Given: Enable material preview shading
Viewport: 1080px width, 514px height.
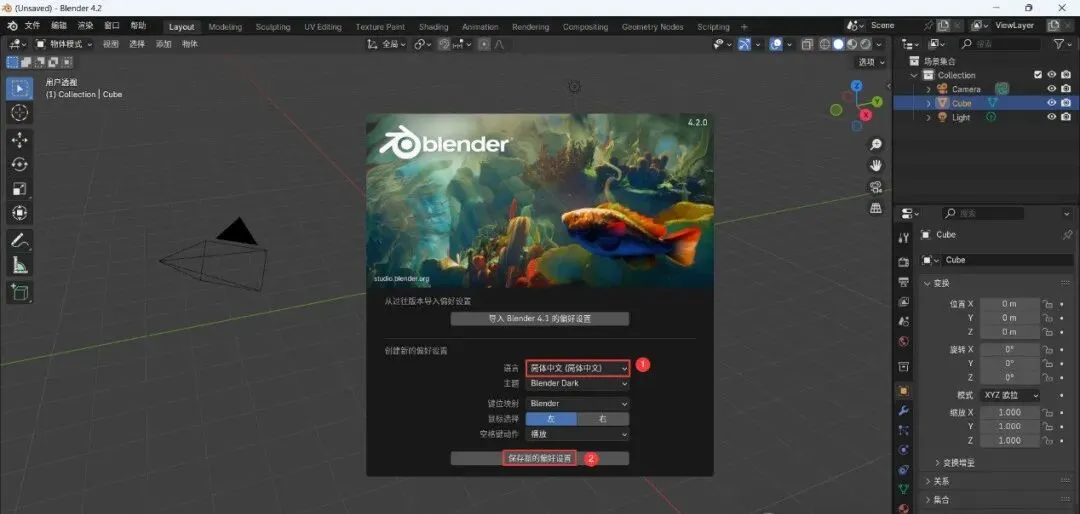Looking at the screenshot, I should click(x=852, y=44).
